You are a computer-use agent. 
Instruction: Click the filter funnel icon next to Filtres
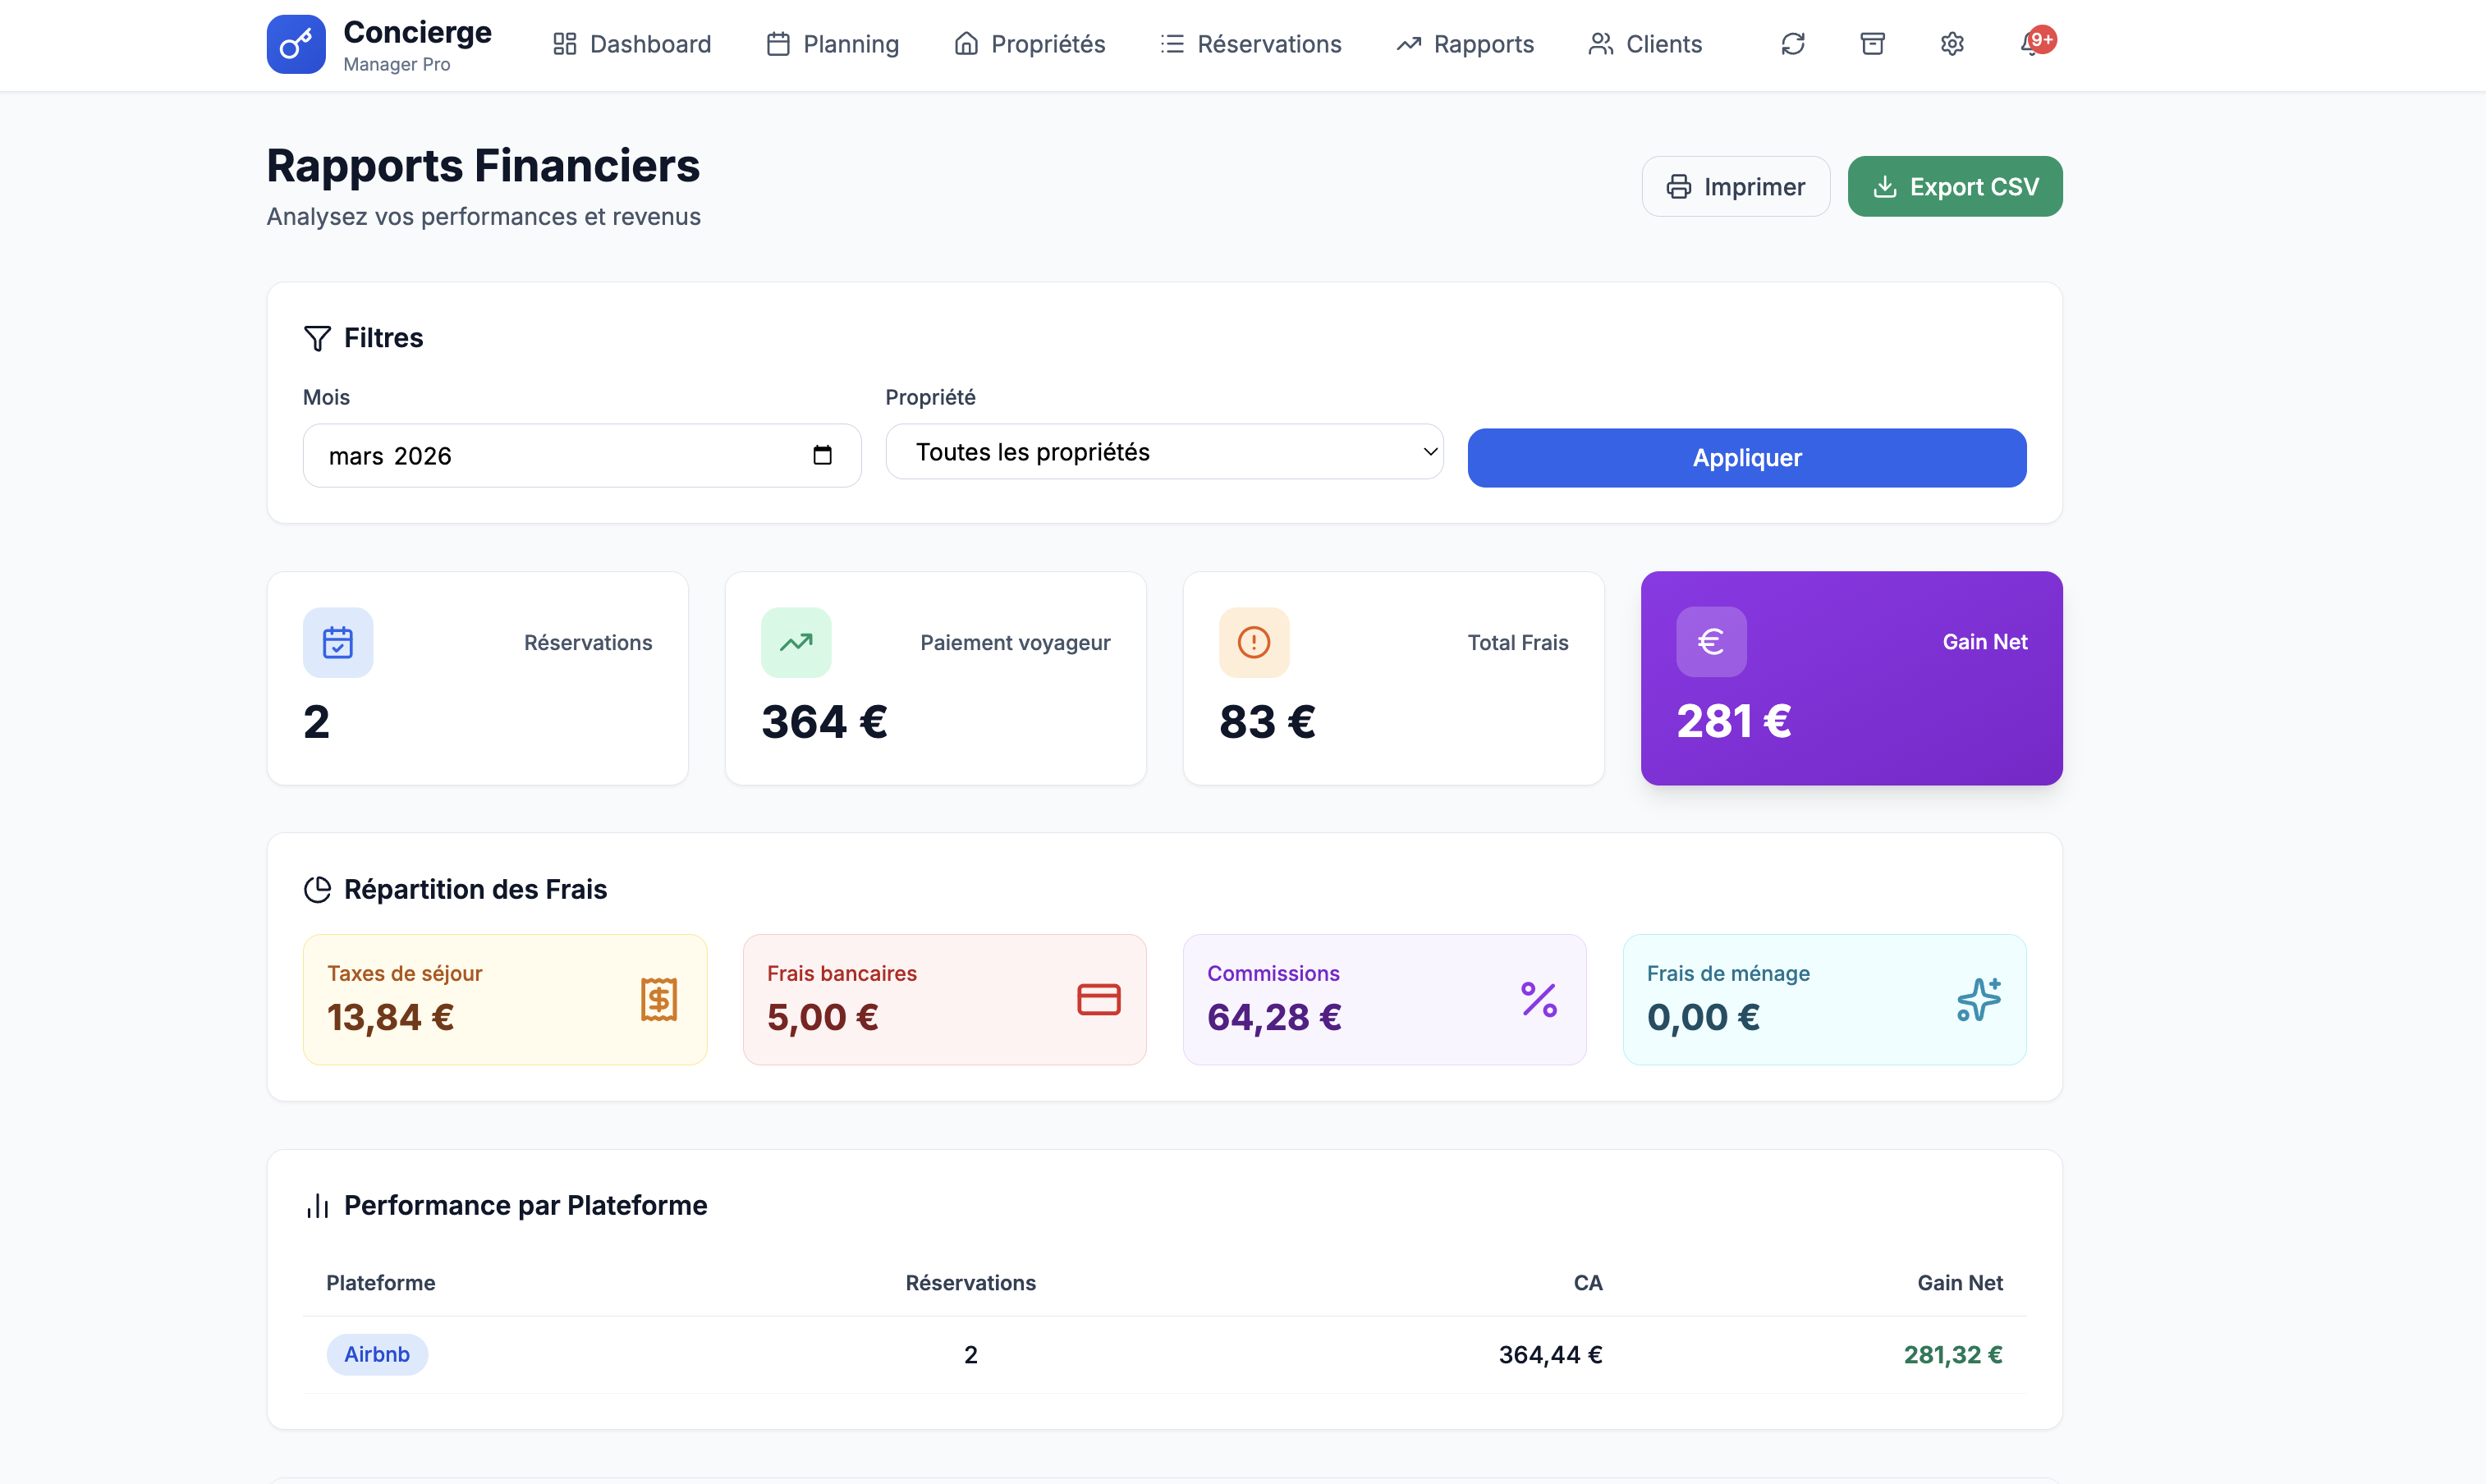(316, 338)
